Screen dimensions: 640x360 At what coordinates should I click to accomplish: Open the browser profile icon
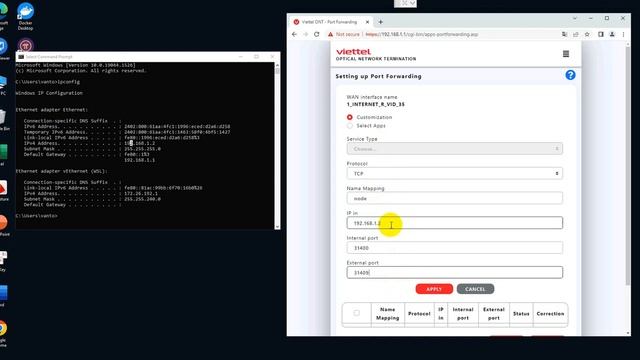click(x=612, y=34)
